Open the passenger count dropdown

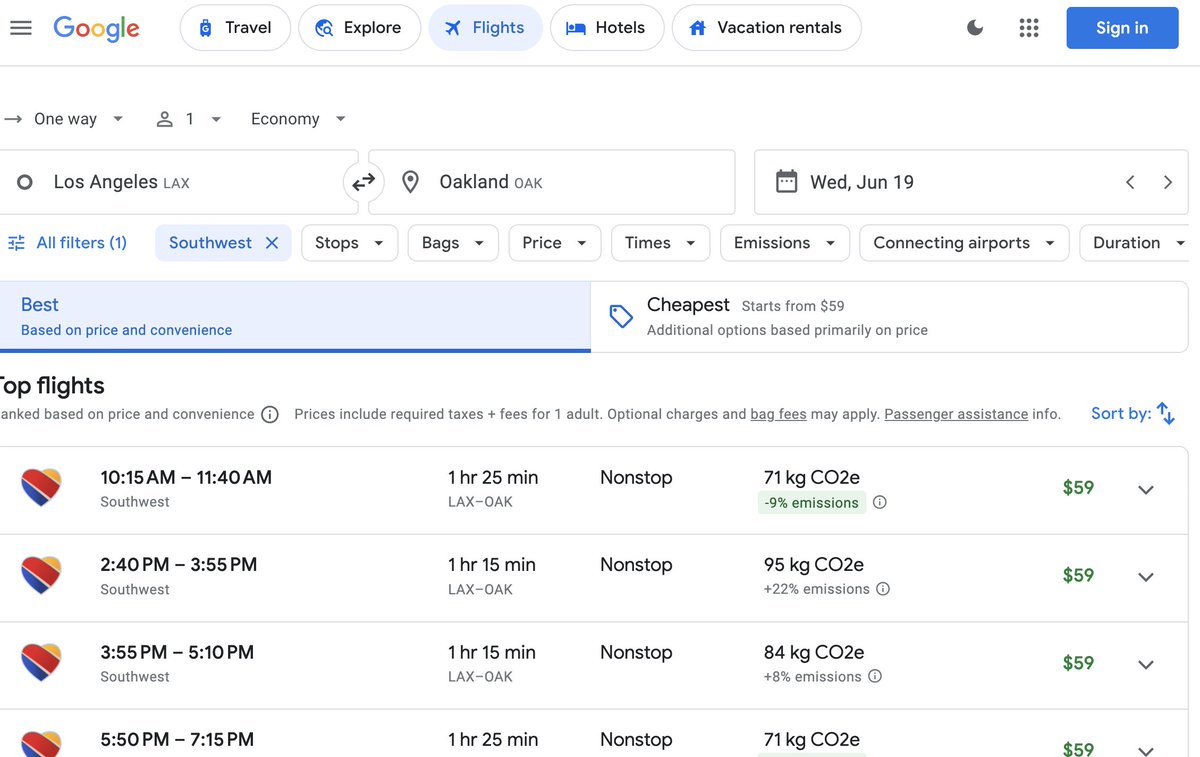189,119
